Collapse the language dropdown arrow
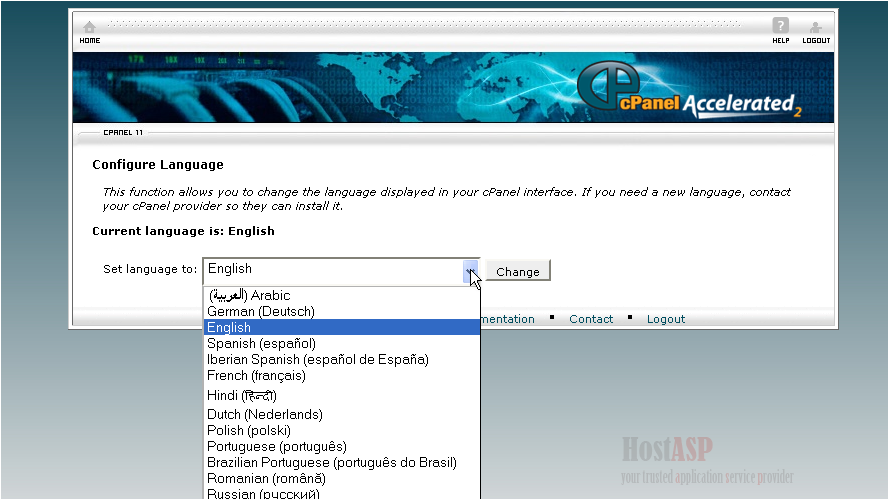The image size is (889, 500). tap(470, 271)
